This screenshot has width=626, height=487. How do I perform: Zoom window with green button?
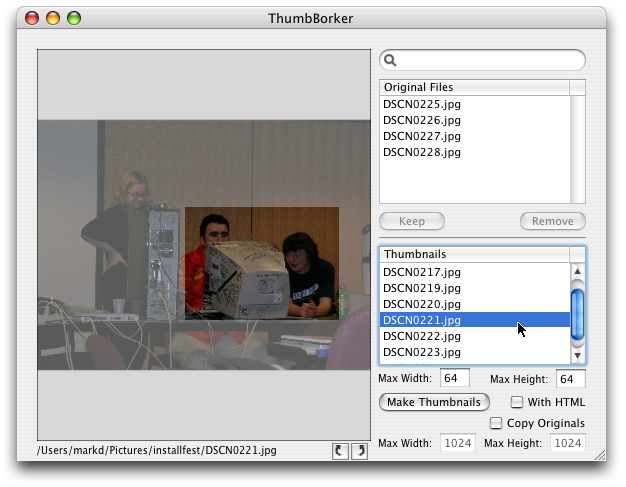[x=74, y=18]
